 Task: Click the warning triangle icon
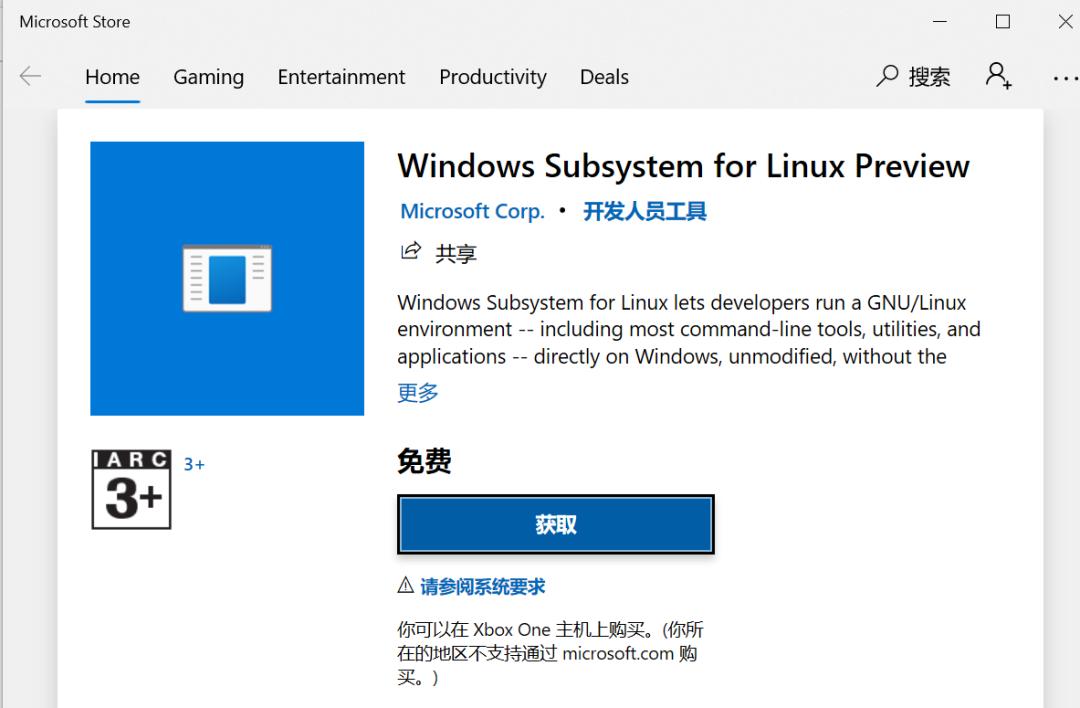(x=405, y=585)
